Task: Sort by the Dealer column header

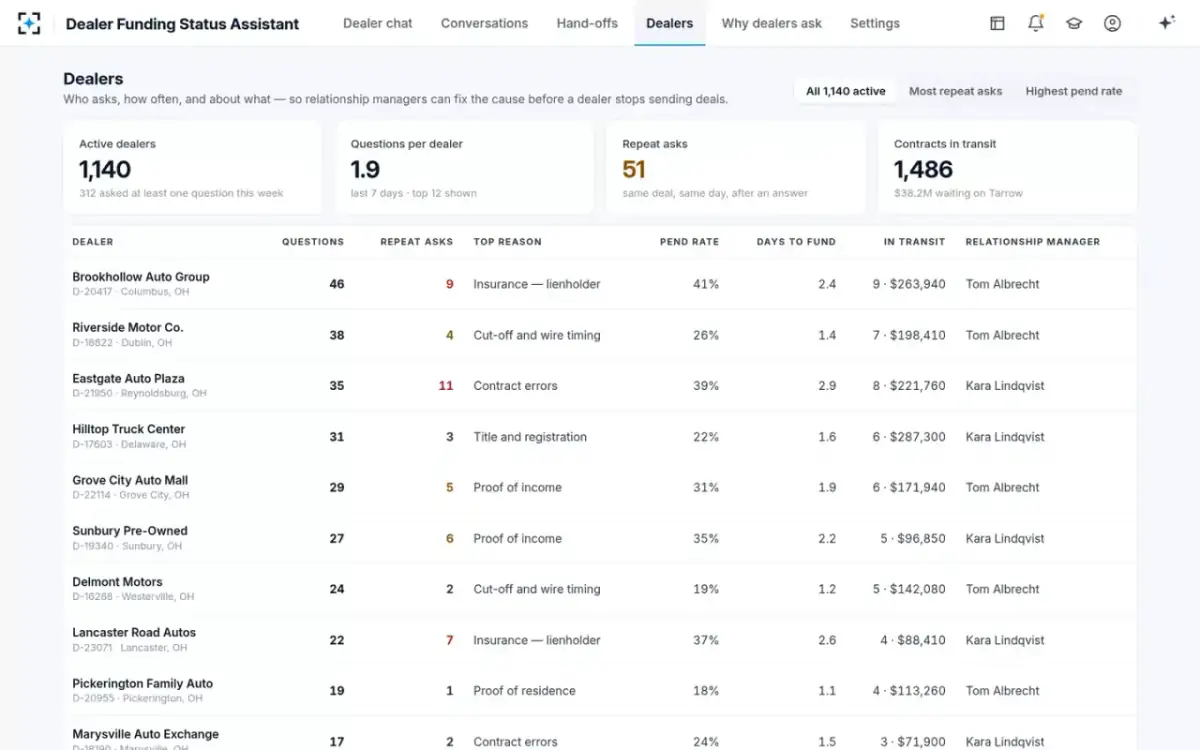Action: [x=93, y=242]
